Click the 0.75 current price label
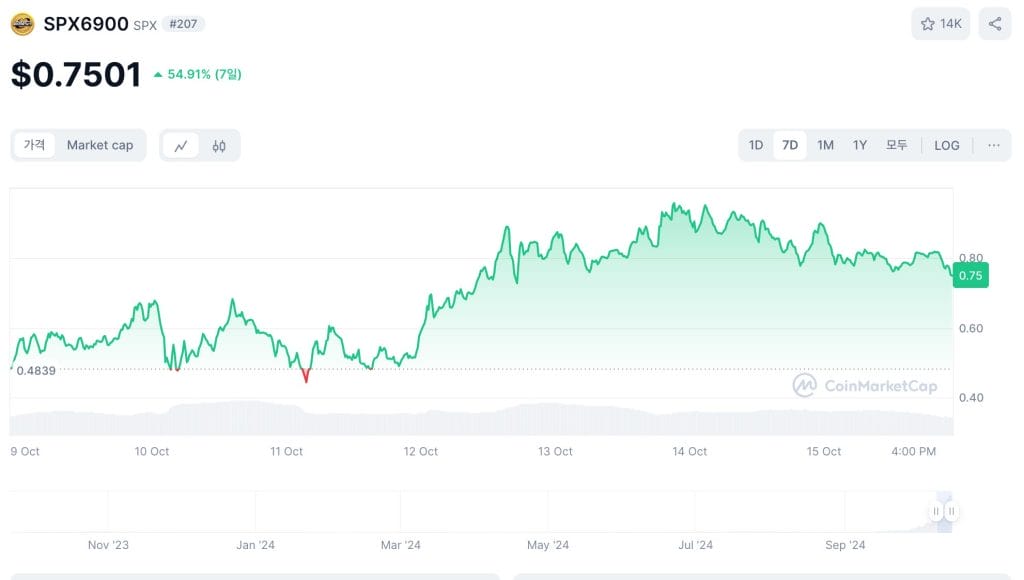The image size is (1024, 580). tap(970, 276)
